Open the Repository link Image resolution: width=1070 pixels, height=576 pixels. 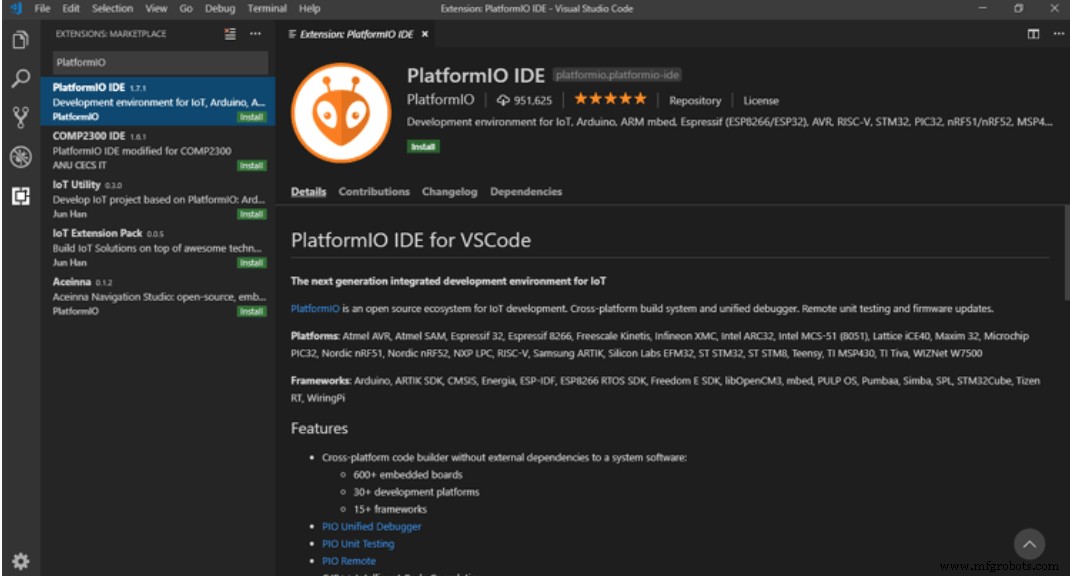pos(694,100)
